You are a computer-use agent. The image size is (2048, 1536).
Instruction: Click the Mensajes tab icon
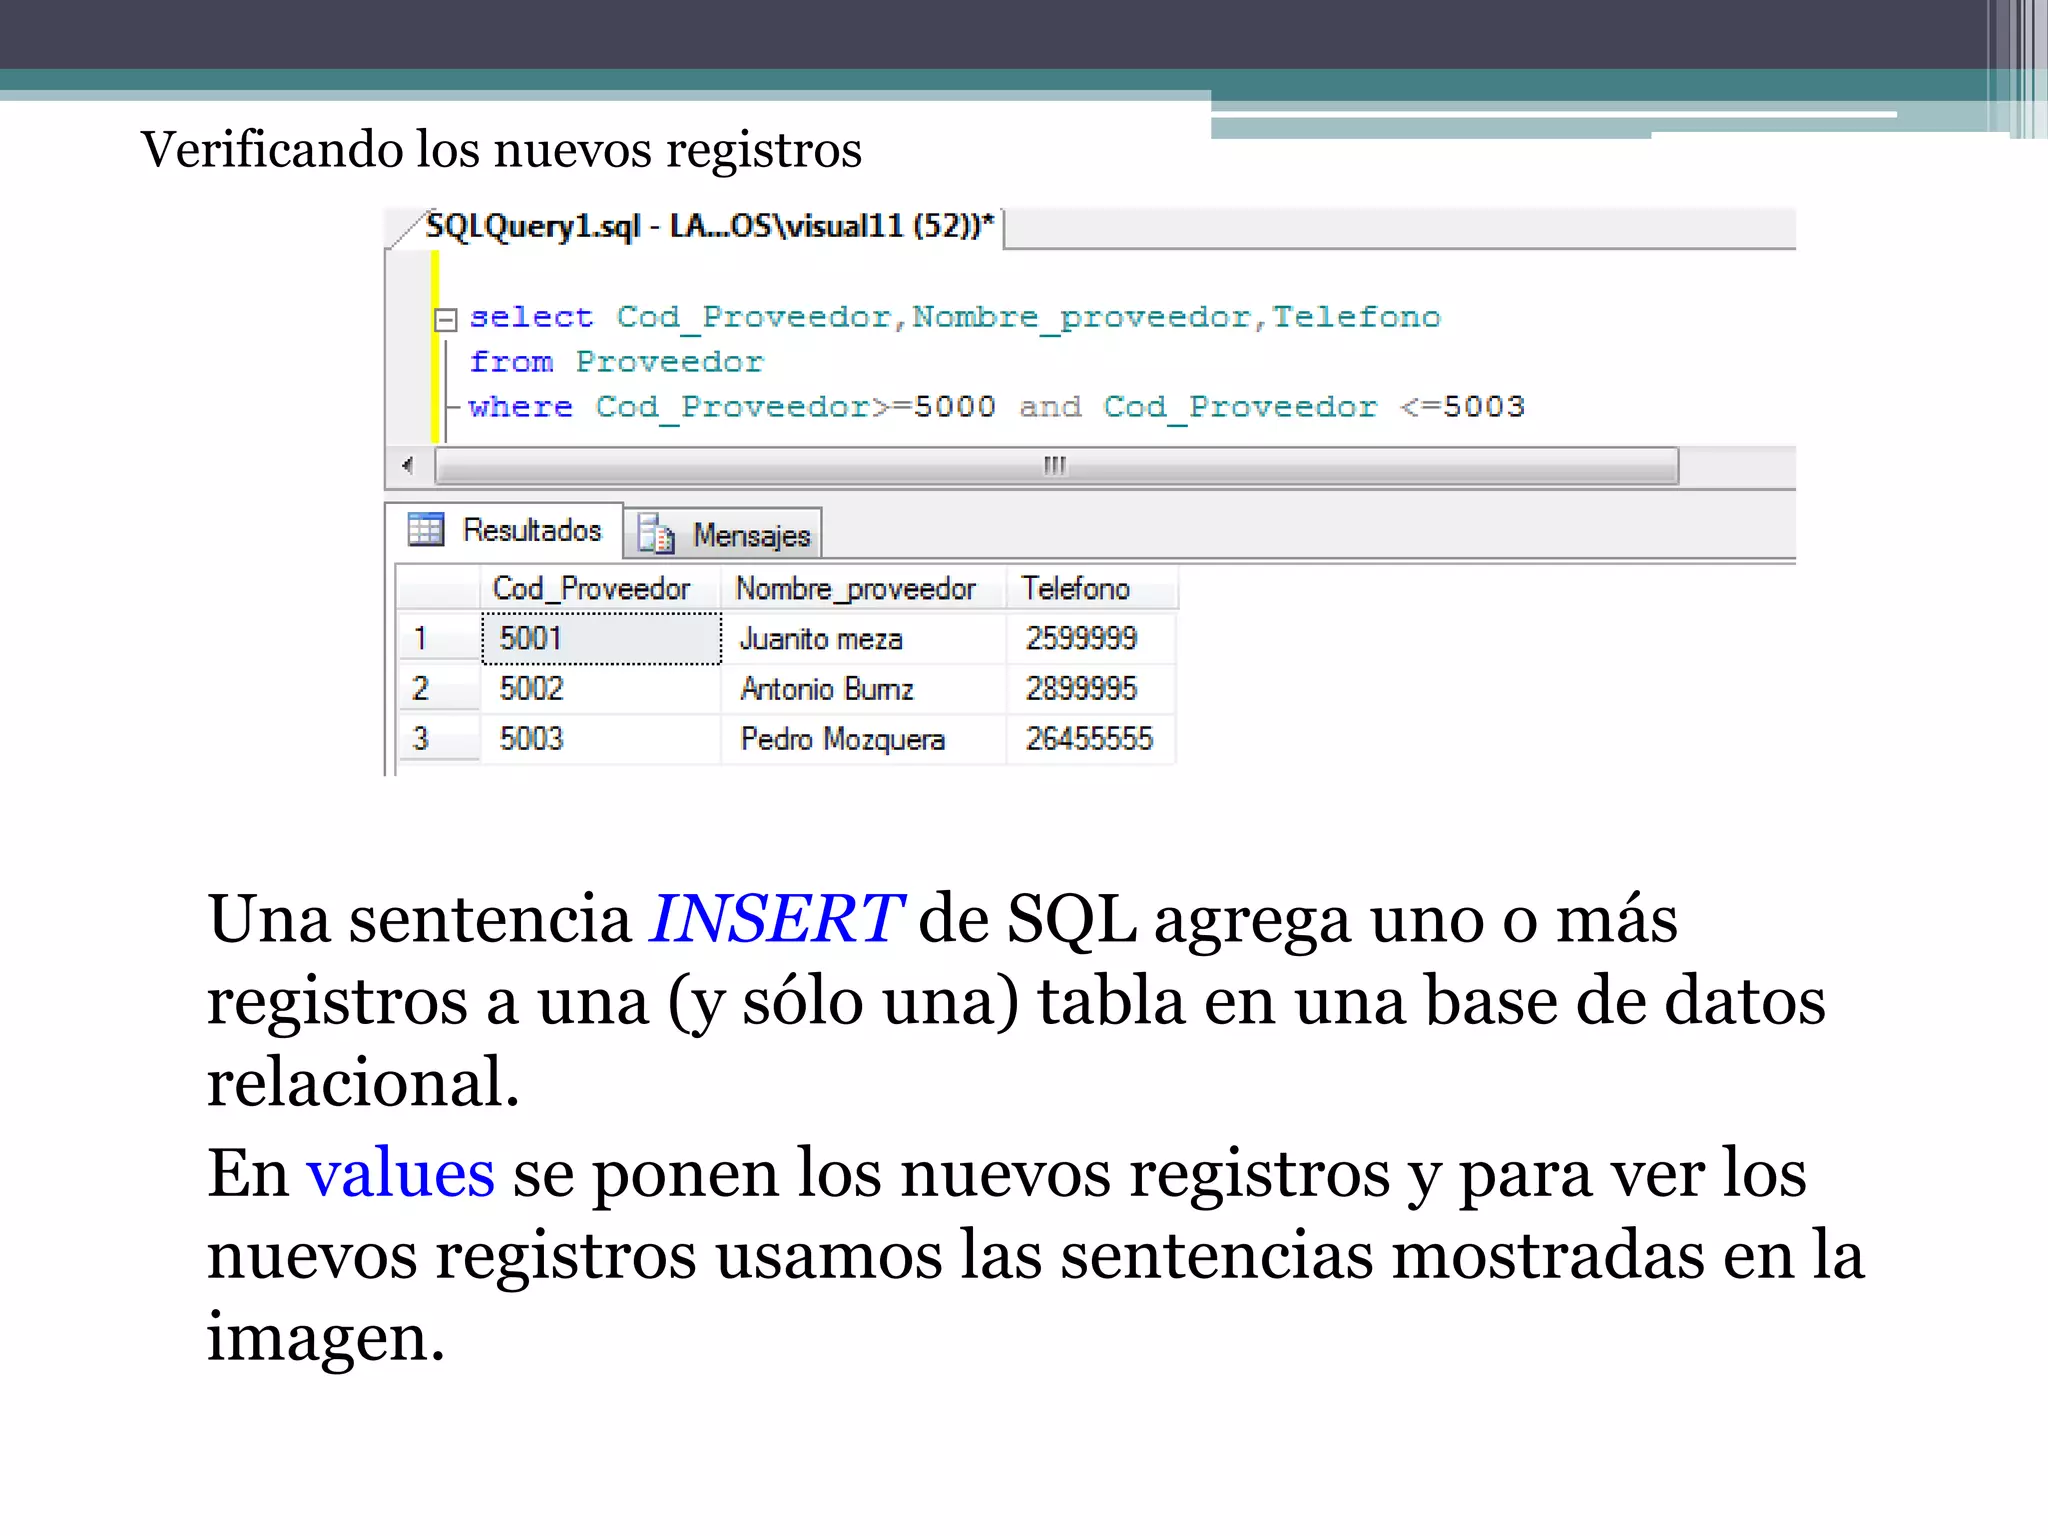click(656, 534)
